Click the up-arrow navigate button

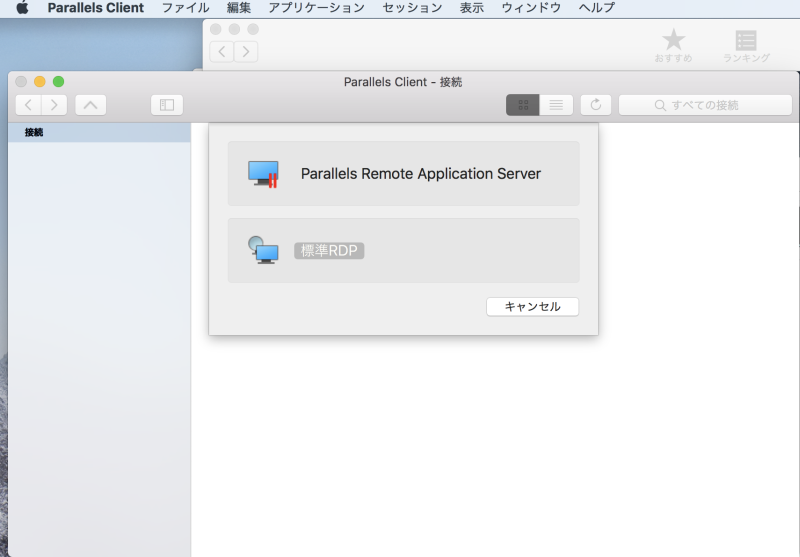point(91,105)
